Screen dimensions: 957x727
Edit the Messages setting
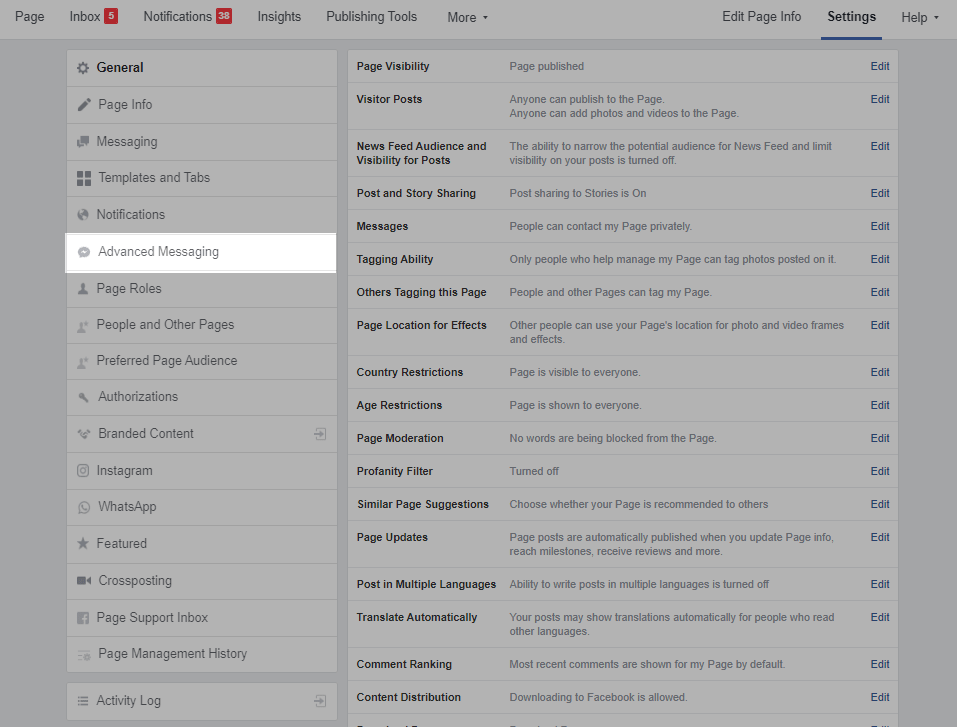pos(879,226)
